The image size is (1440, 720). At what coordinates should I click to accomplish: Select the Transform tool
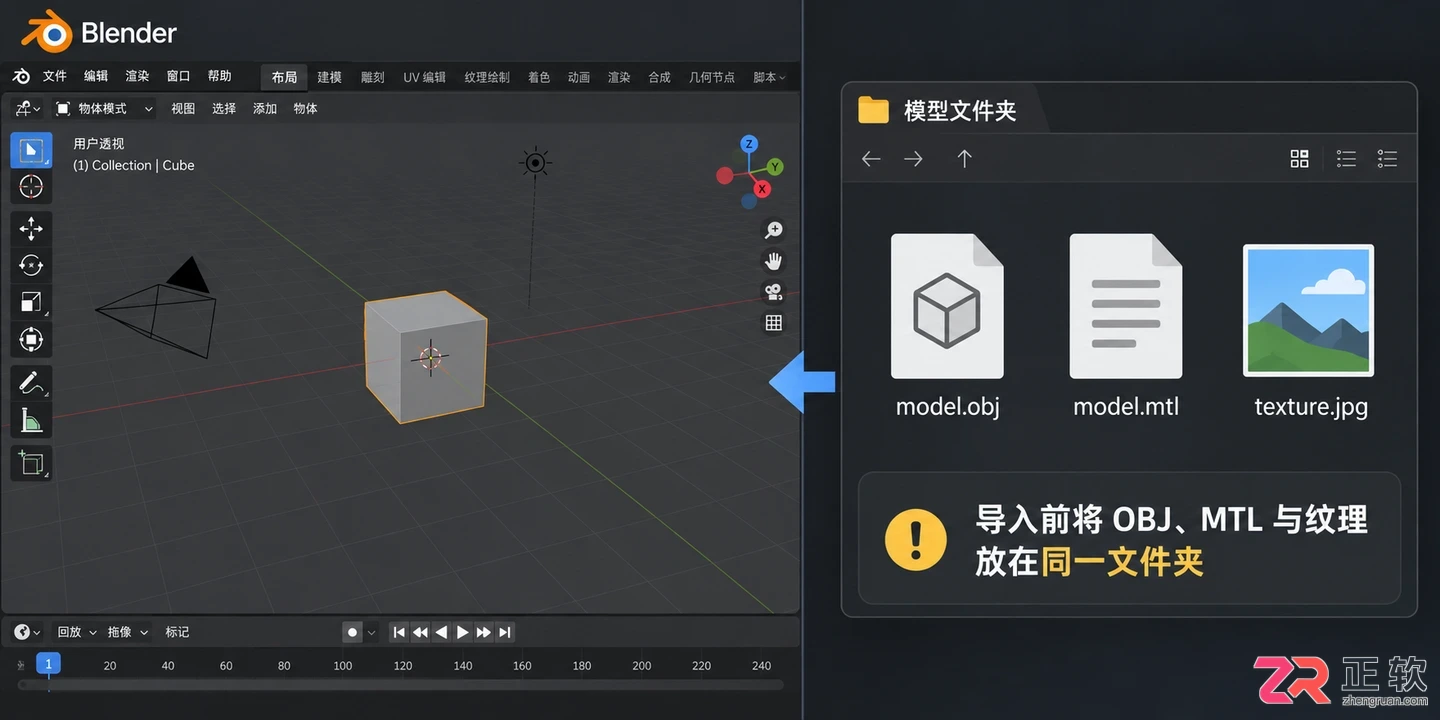31,339
